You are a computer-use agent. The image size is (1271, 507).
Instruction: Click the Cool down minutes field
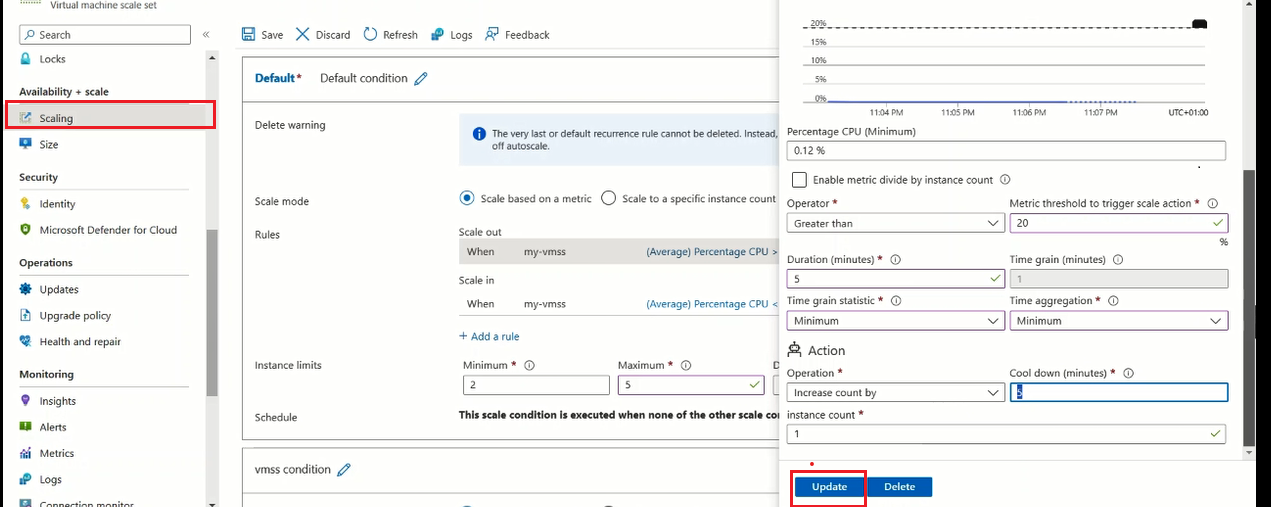[1119, 393]
